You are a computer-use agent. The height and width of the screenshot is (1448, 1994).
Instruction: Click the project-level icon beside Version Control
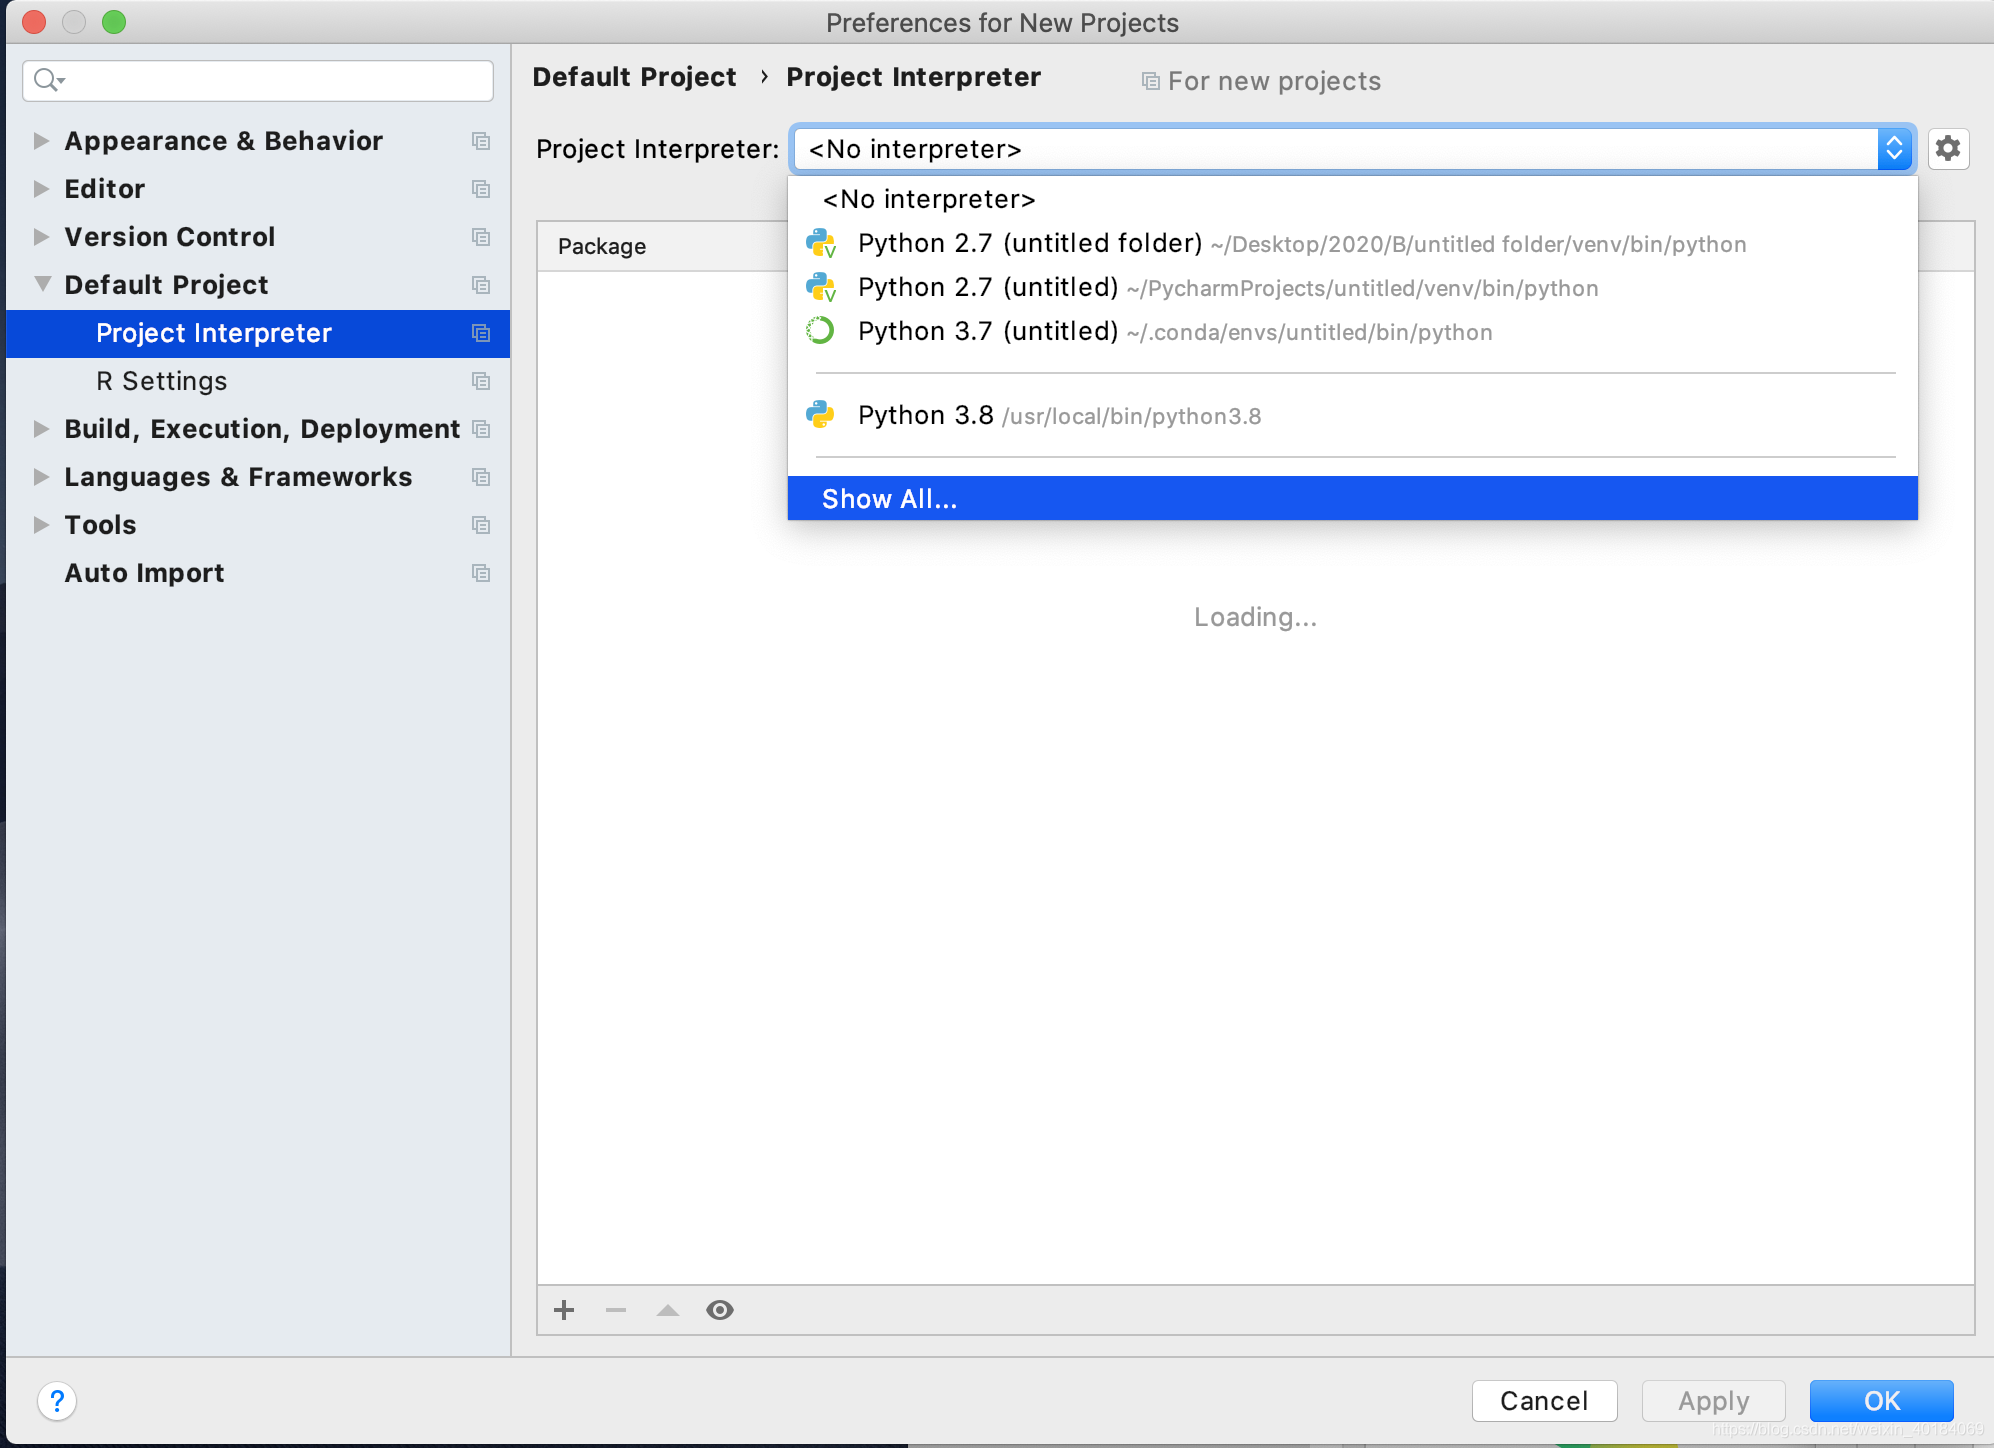tap(481, 237)
